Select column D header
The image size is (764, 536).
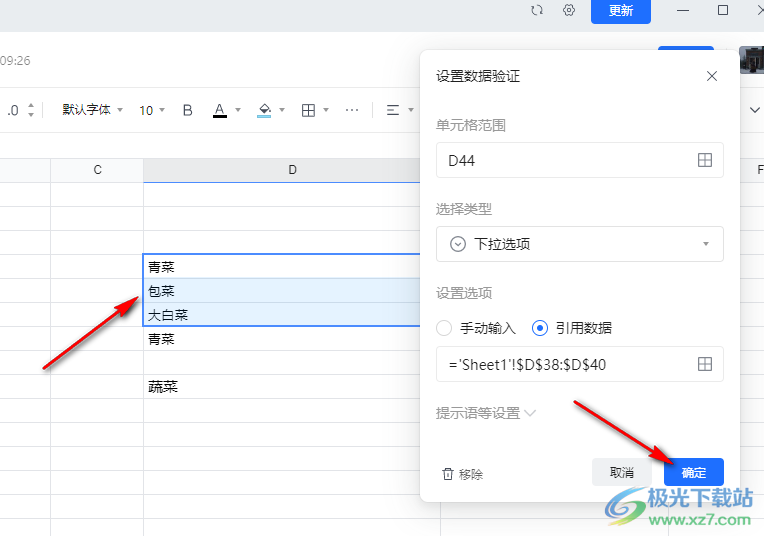292,170
